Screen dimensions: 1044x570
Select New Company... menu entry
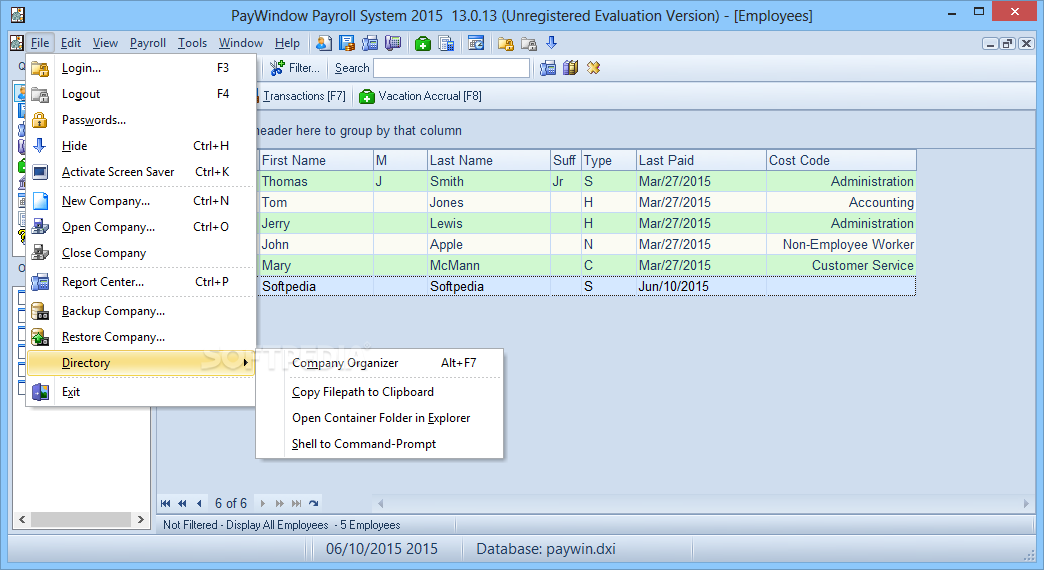pyautogui.click(x=141, y=201)
